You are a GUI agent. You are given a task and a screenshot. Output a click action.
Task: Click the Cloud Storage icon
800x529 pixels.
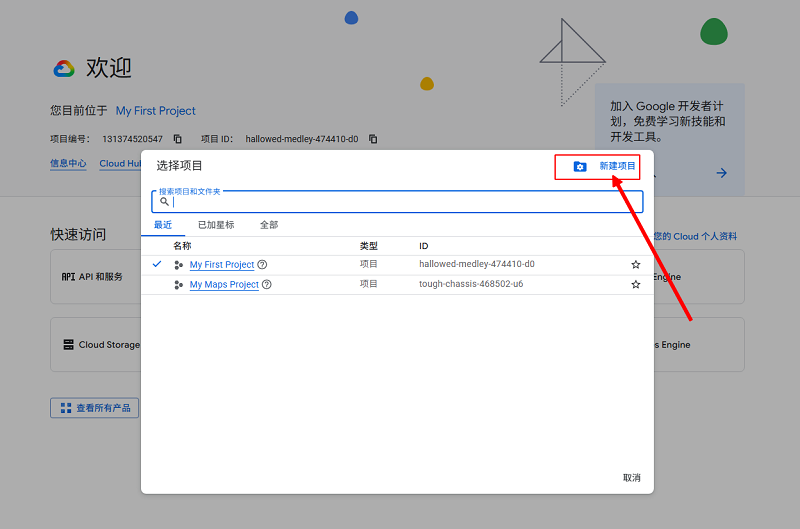click(x=68, y=344)
